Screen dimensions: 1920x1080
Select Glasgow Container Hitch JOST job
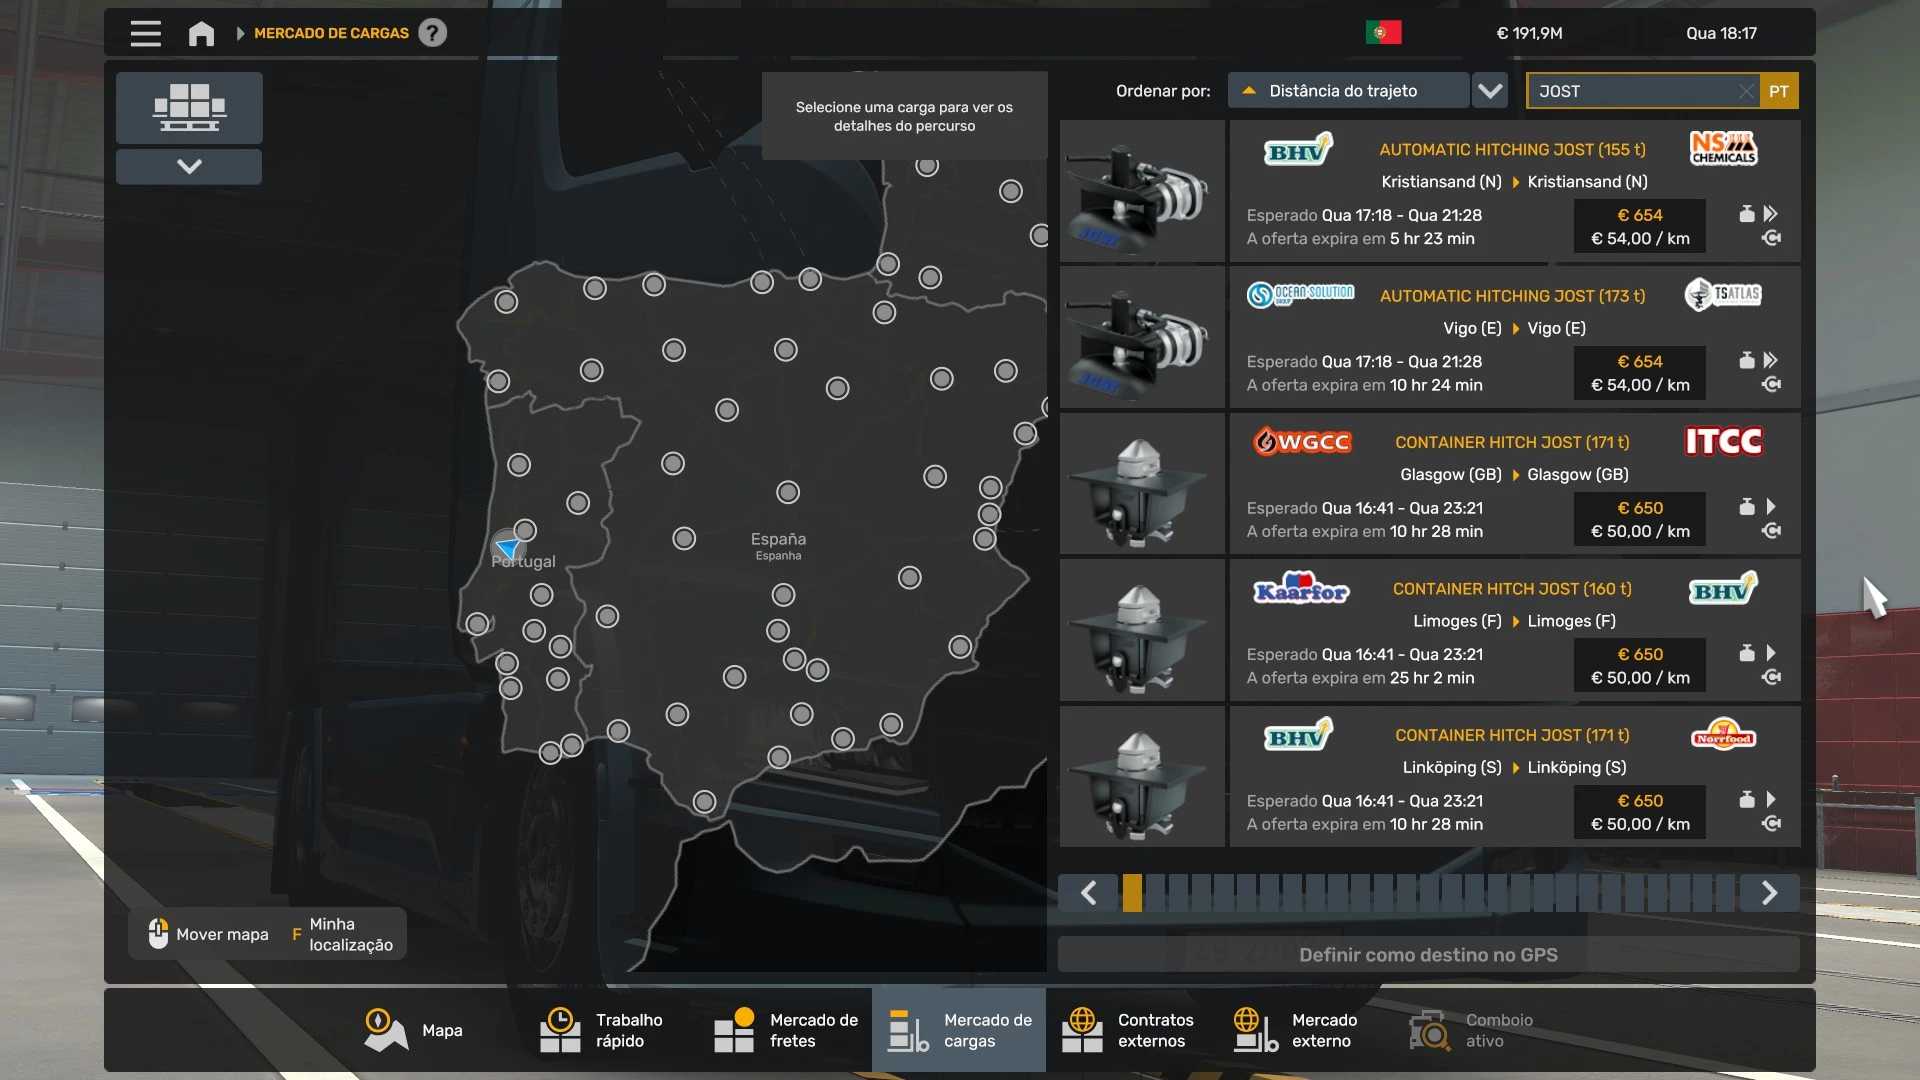click(1429, 484)
